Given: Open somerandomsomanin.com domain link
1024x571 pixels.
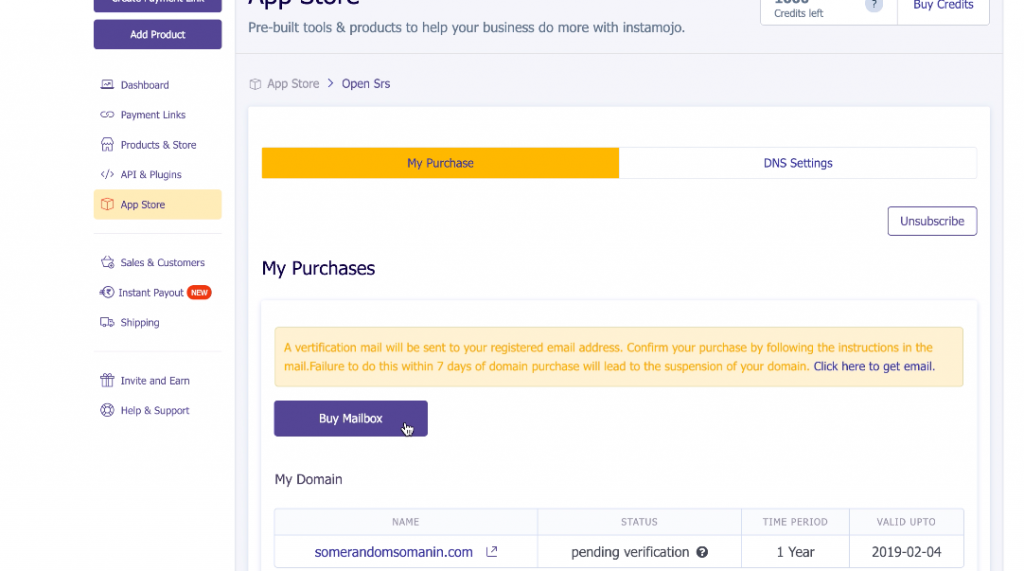Looking at the screenshot, I should click(x=393, y=552).
